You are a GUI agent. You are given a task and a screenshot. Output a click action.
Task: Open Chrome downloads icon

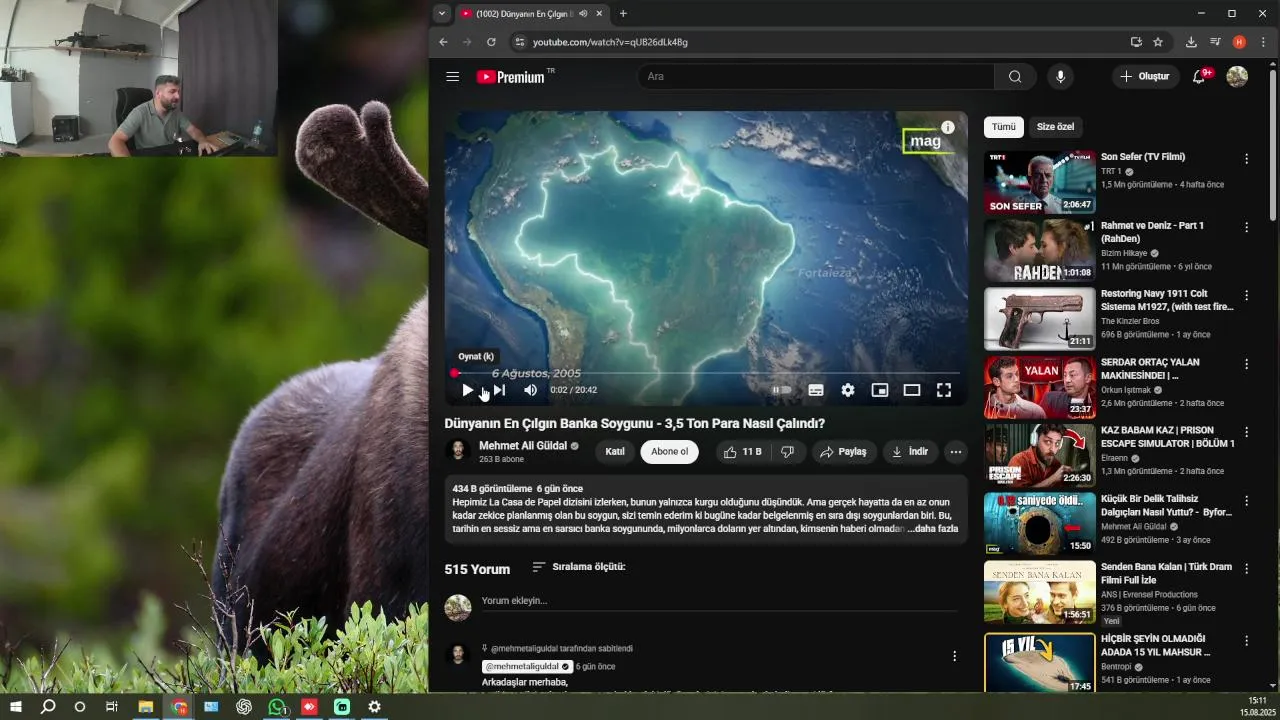[x=1191, y=42]
